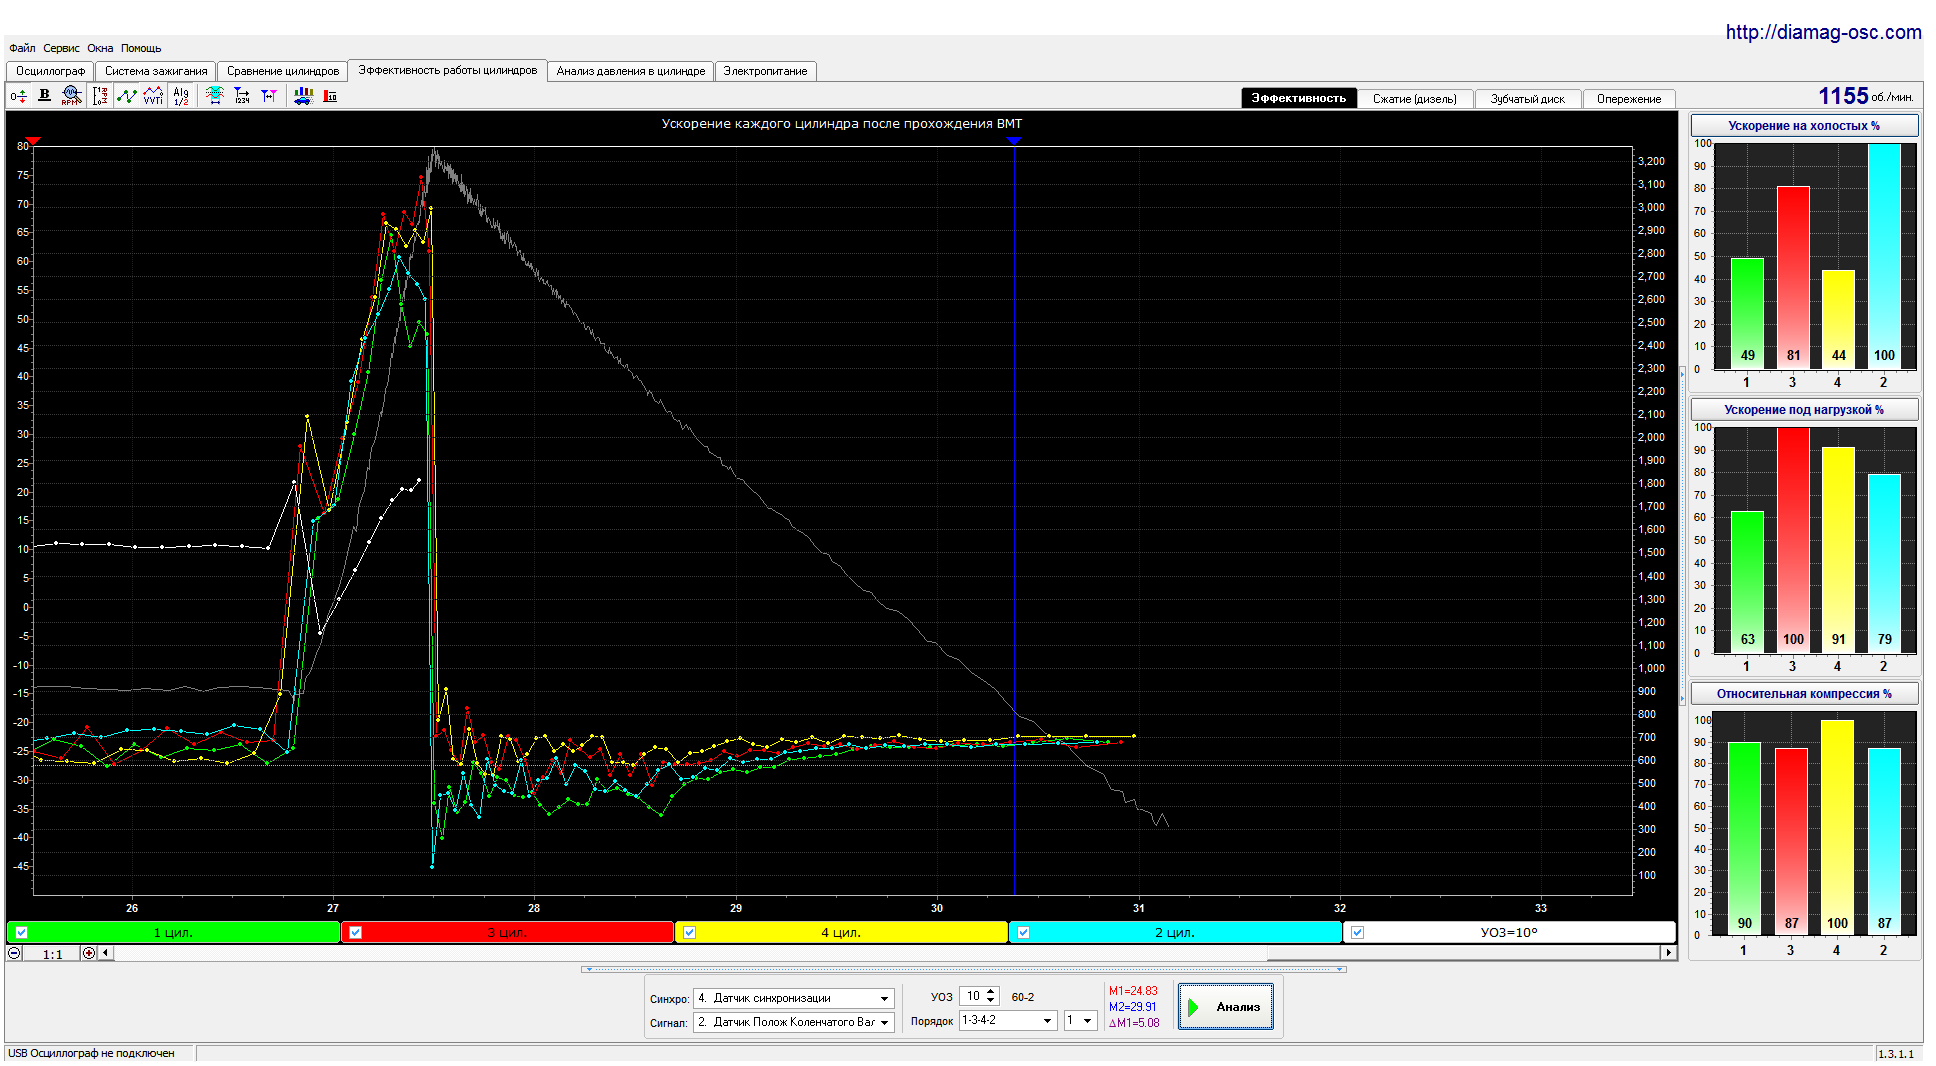Toggle the 2 цил. checkbox
Viewport: 1936px width, 1066px height.
pyautogui.click(x=1023, y=932)
